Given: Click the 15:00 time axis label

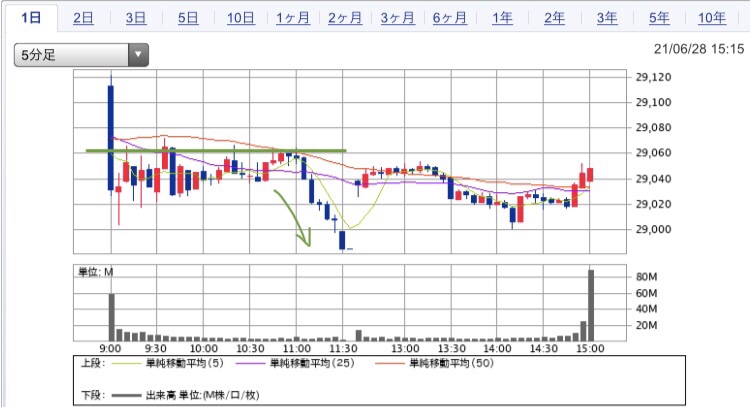Looking at the screenshot, I should 590,349.
